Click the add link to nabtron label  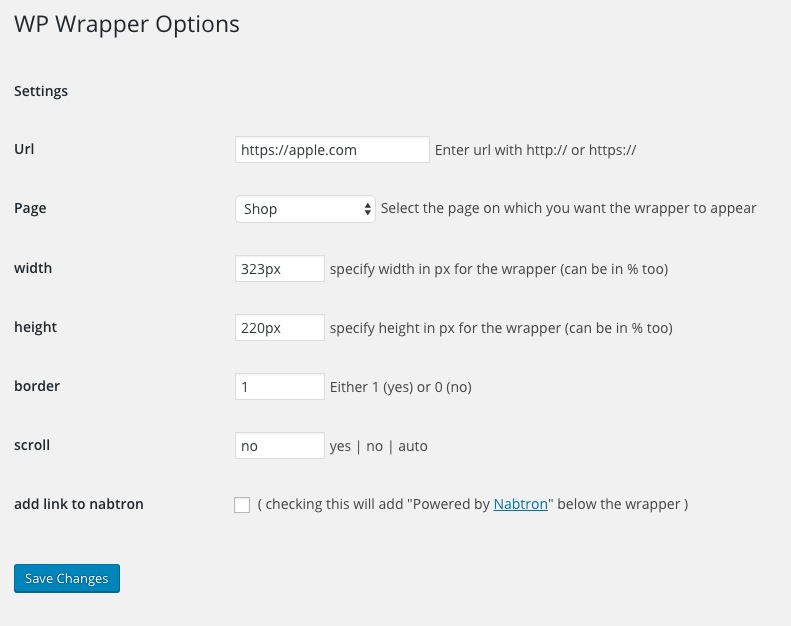(x=79, y=504)
